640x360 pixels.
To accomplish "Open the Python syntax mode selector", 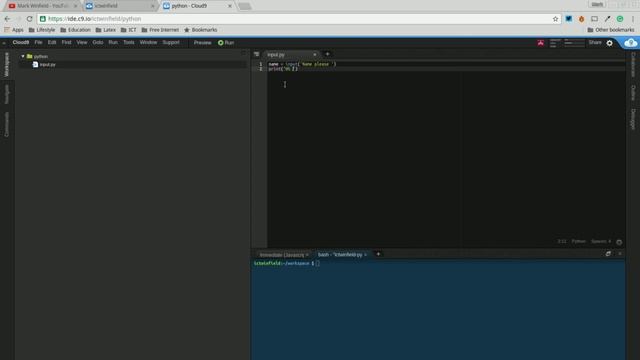I will 578,242.
